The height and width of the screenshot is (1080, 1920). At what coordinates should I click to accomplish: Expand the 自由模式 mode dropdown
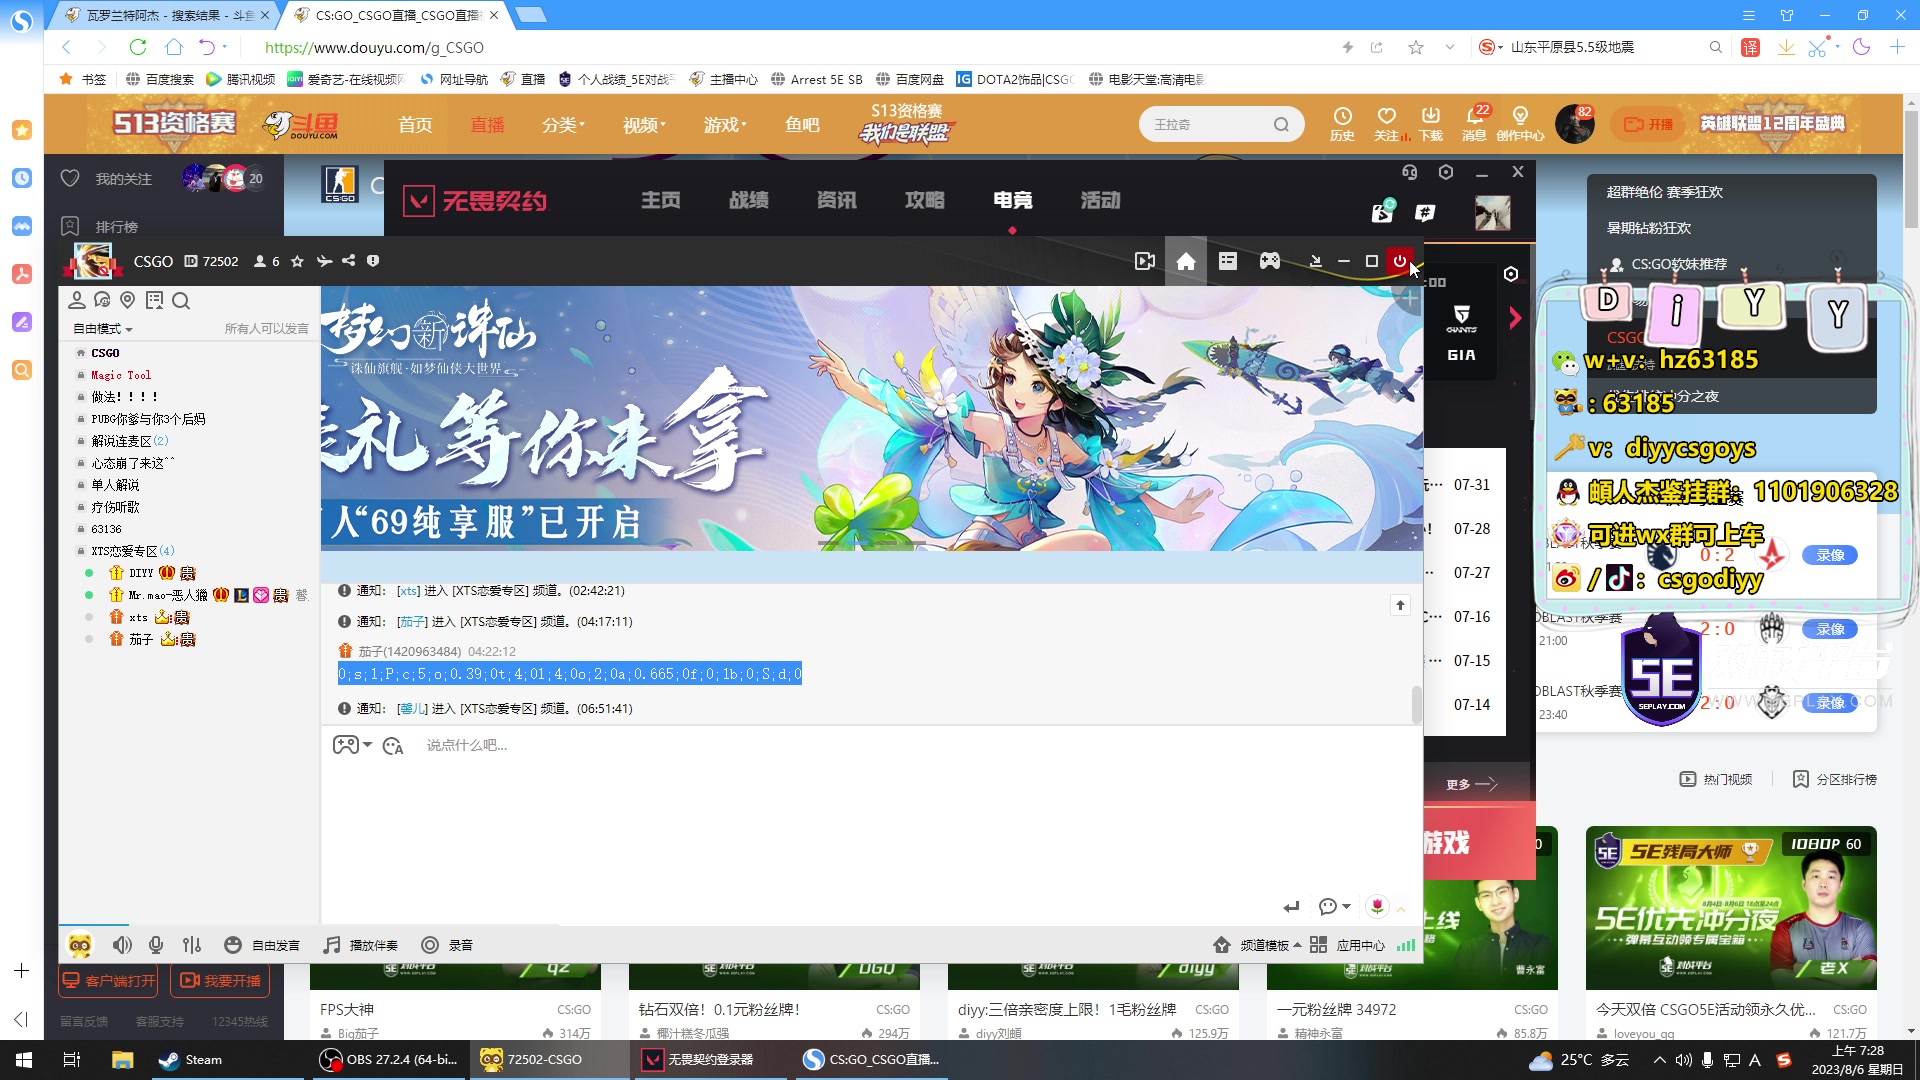(x=102, y=328)
